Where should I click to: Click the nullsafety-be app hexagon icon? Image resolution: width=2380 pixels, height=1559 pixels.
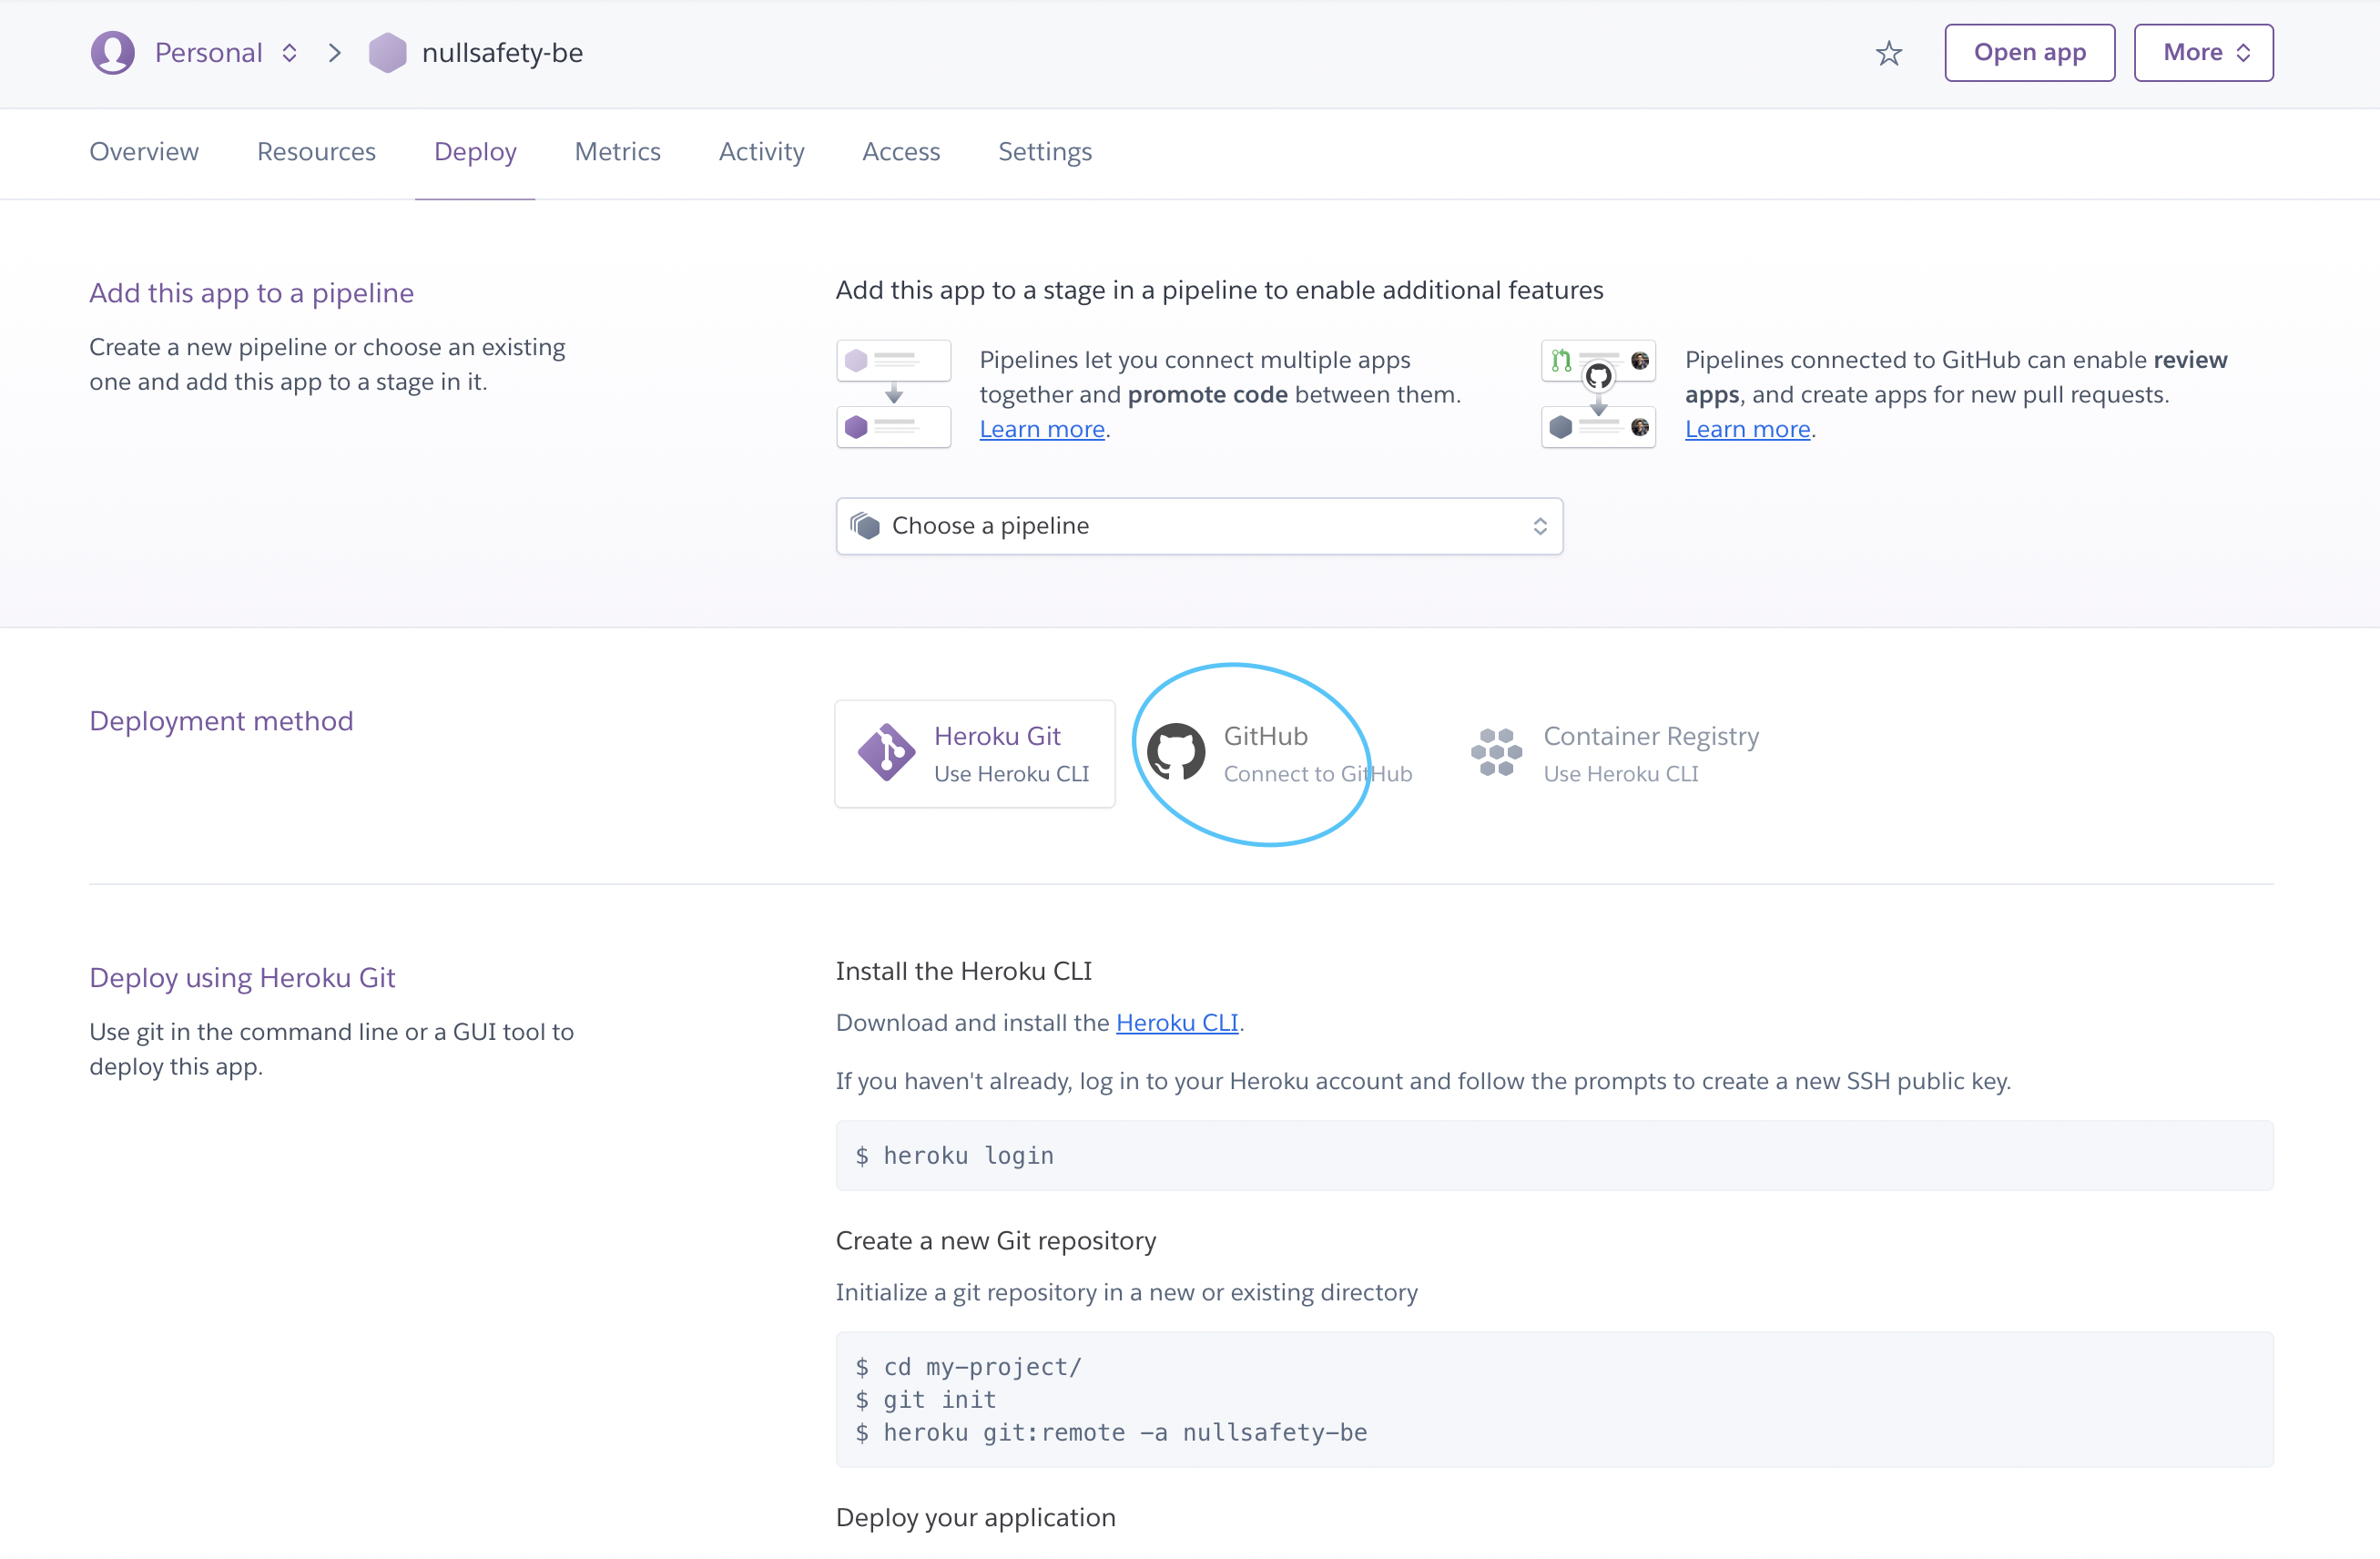(387, 53)
